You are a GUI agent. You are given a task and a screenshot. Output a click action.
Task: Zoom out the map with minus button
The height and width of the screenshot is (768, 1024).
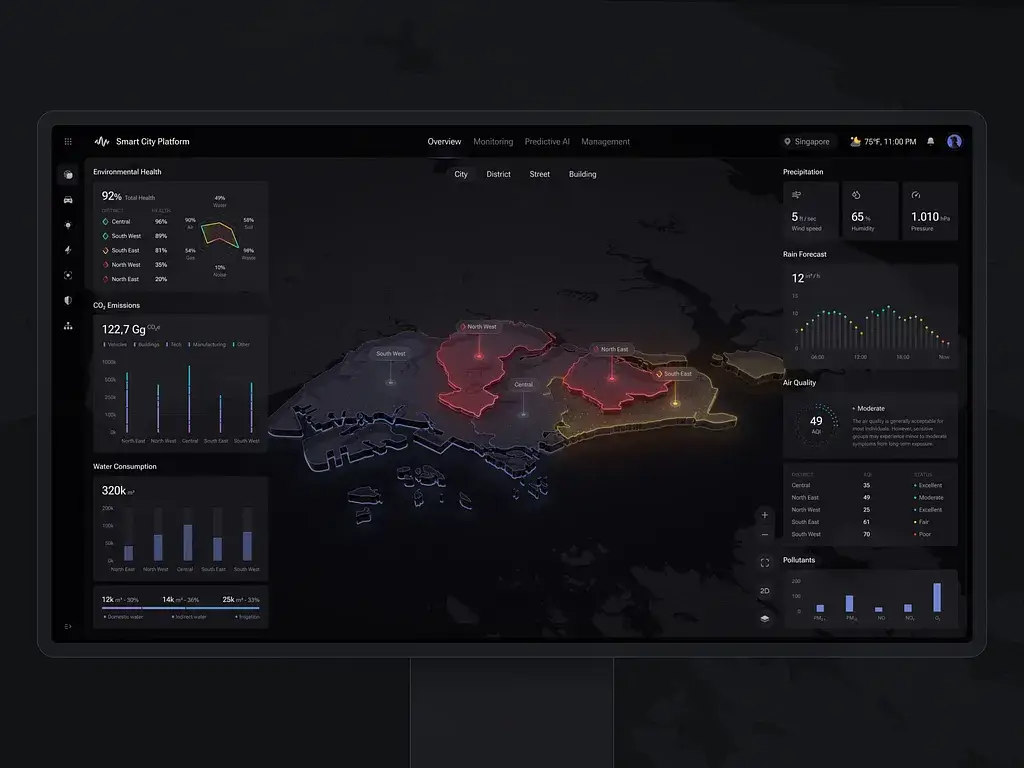(x=765, y=535)
